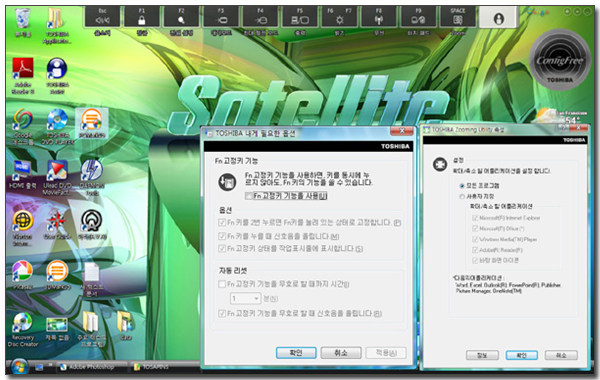Click 적용 in Fn sticky key dialog
The image size is (600, 380).
click(386, 352)
